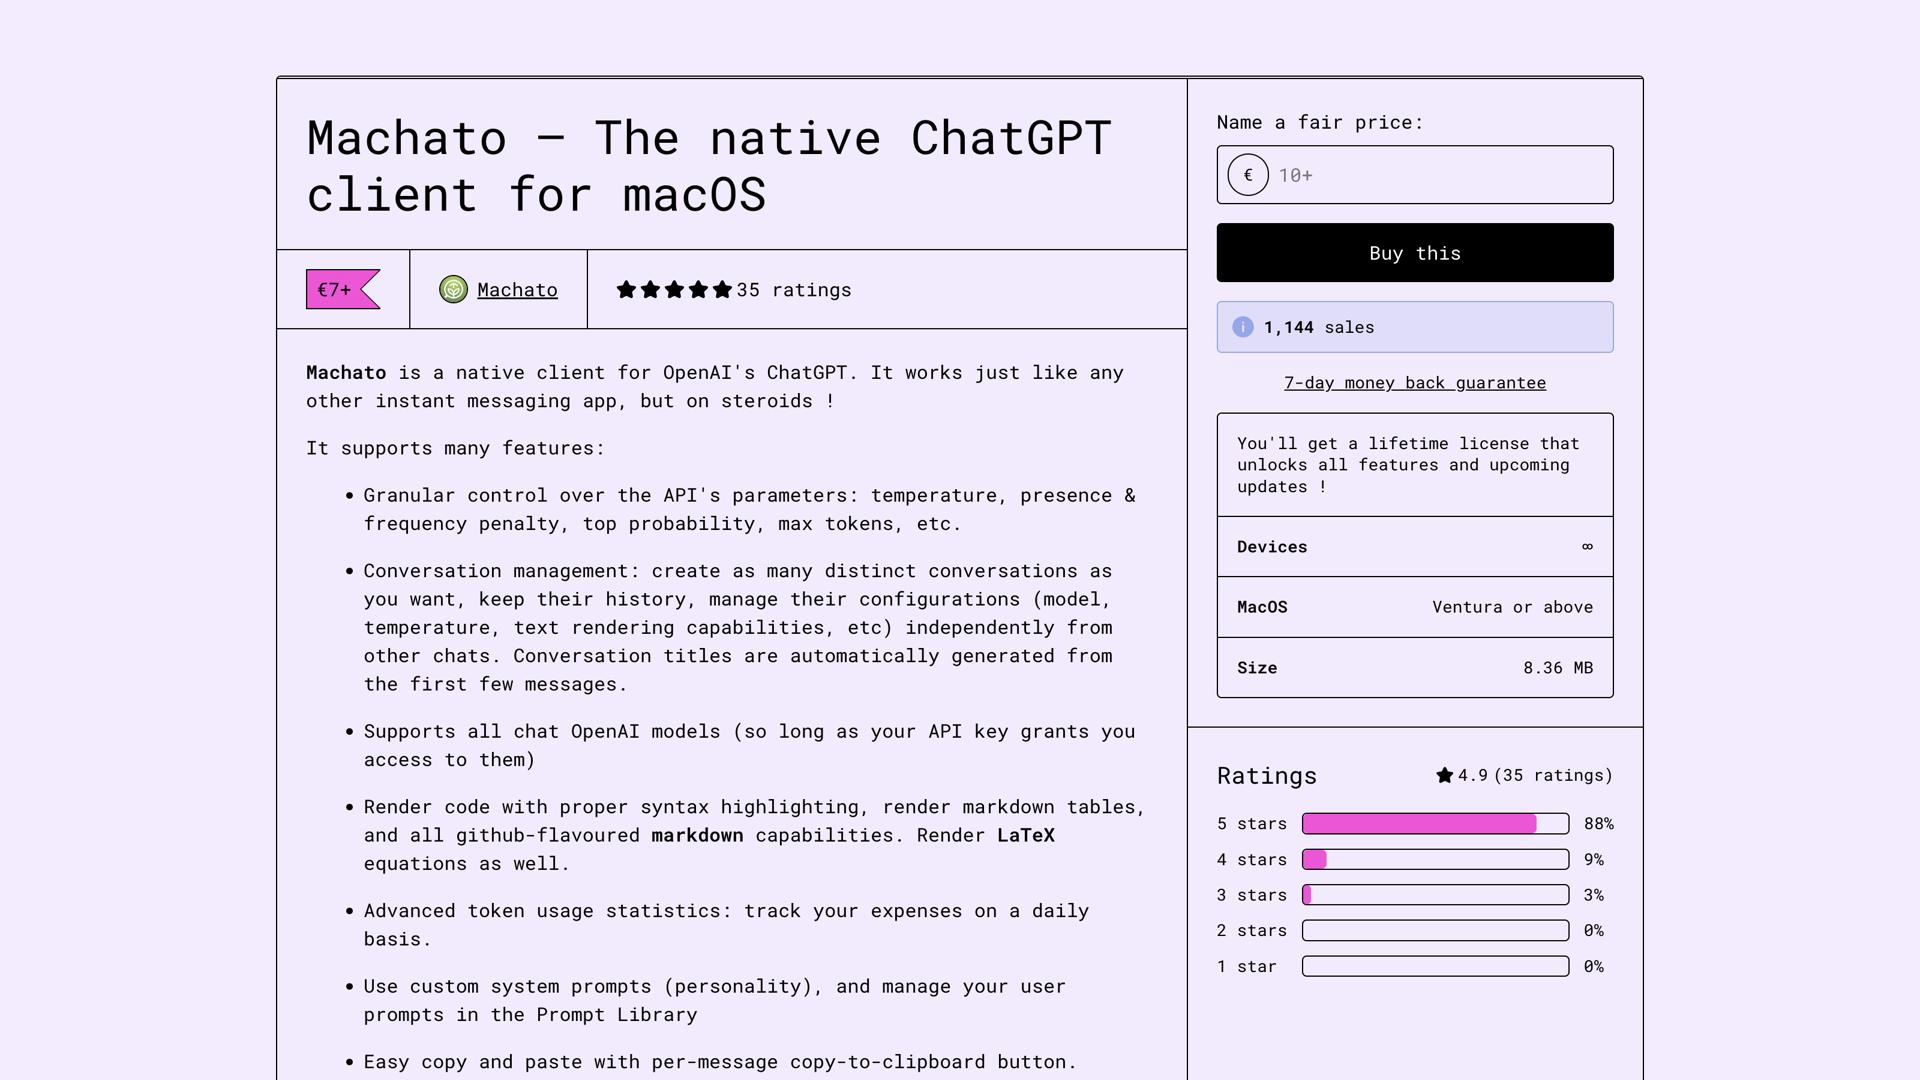Viewport: 1920px width, 1080px height.
Task: Click the star icon next to 4.9 rating
Action: 1444,776
